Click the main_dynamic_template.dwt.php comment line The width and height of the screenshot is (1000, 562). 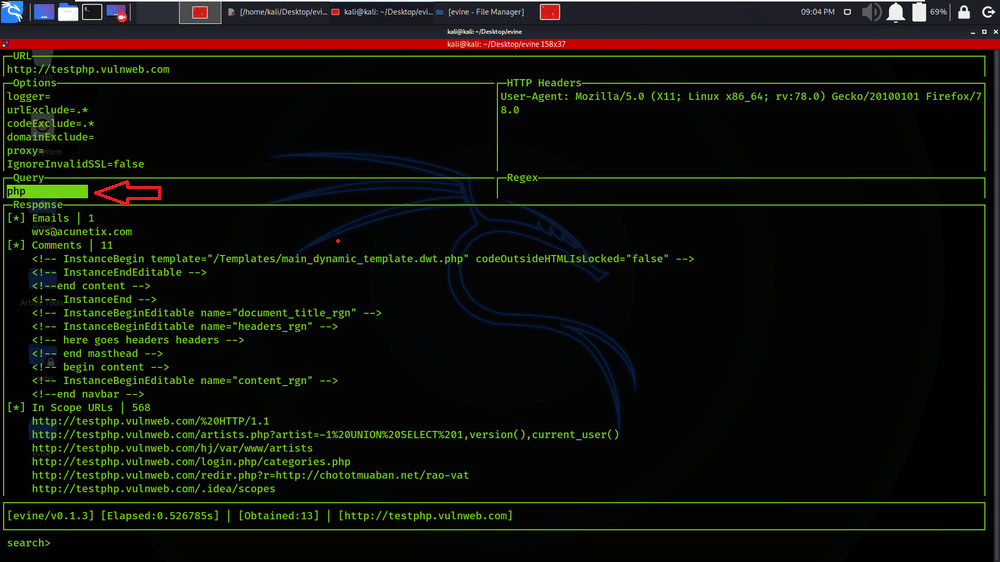coord(363,259)
